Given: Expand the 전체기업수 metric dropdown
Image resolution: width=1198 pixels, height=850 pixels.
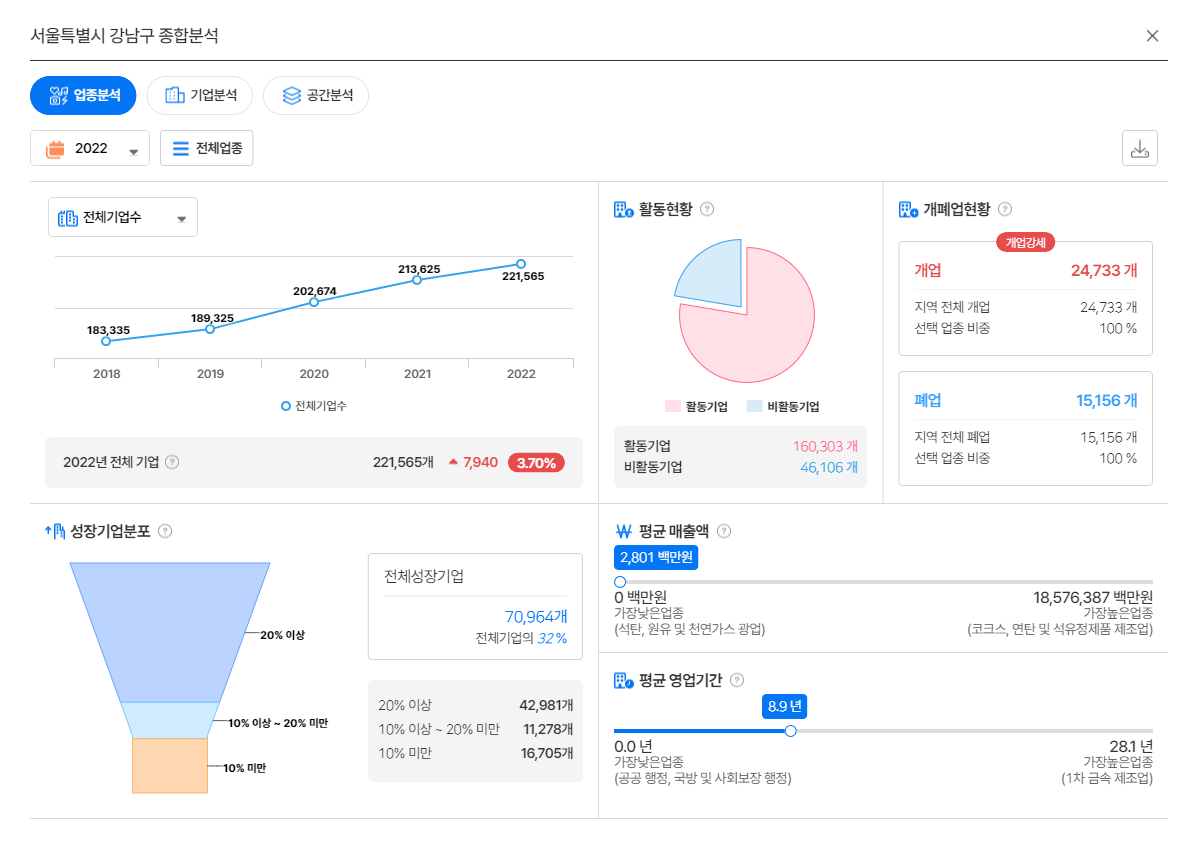Looking at the screenshot, I should click(x=123, y=218).
